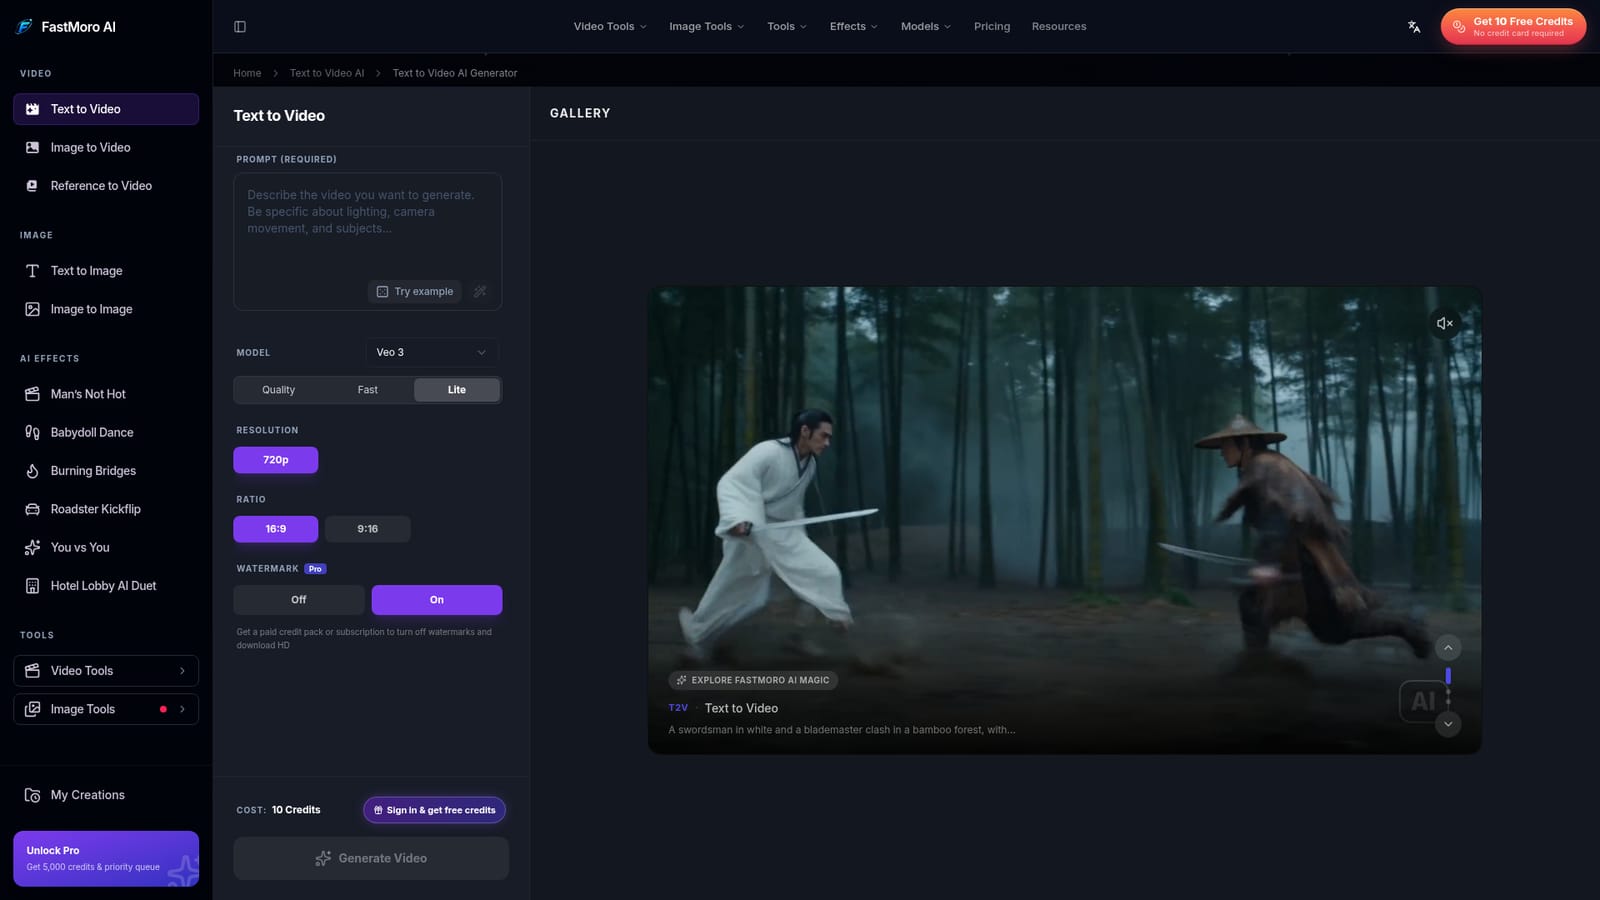The height and width of the screenshot is (900, 1600).
Task: Open Text to Image in sidebar
Action: tap(106, 271)
